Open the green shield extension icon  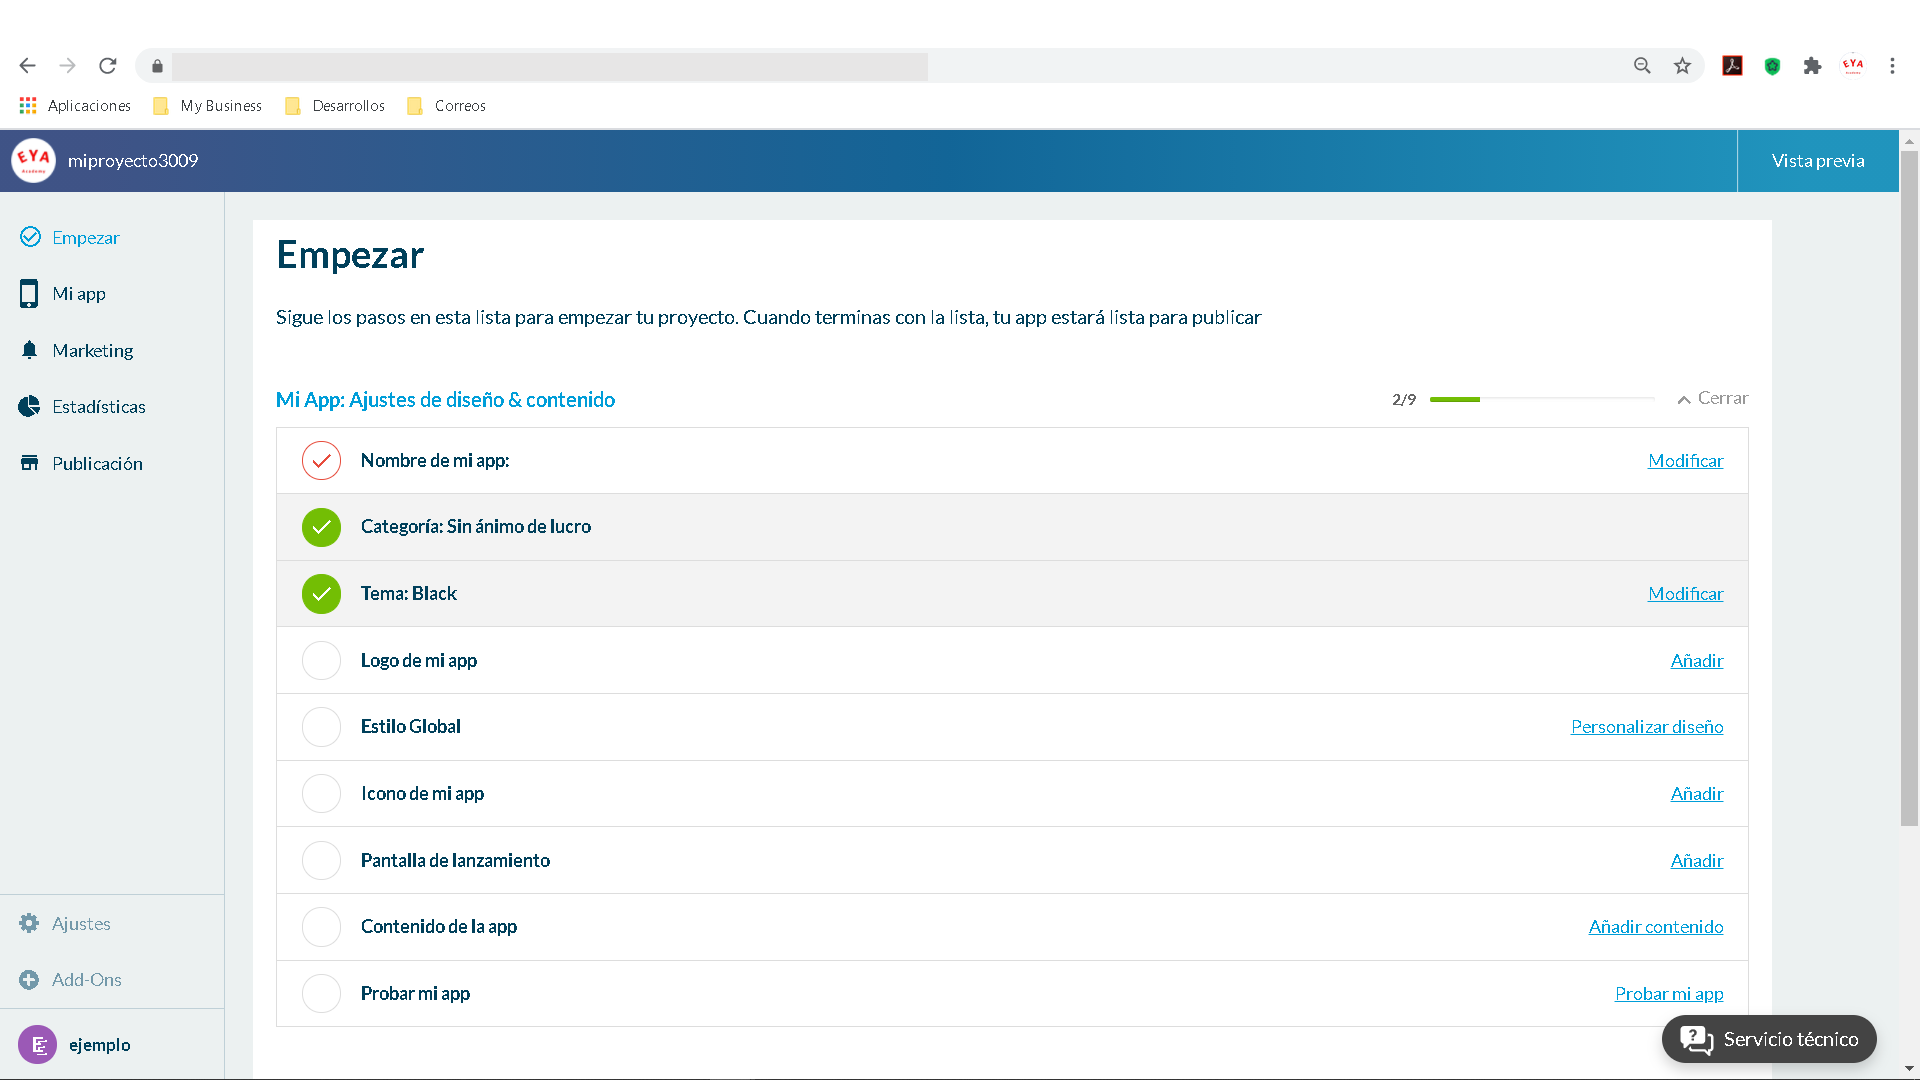1772,66
